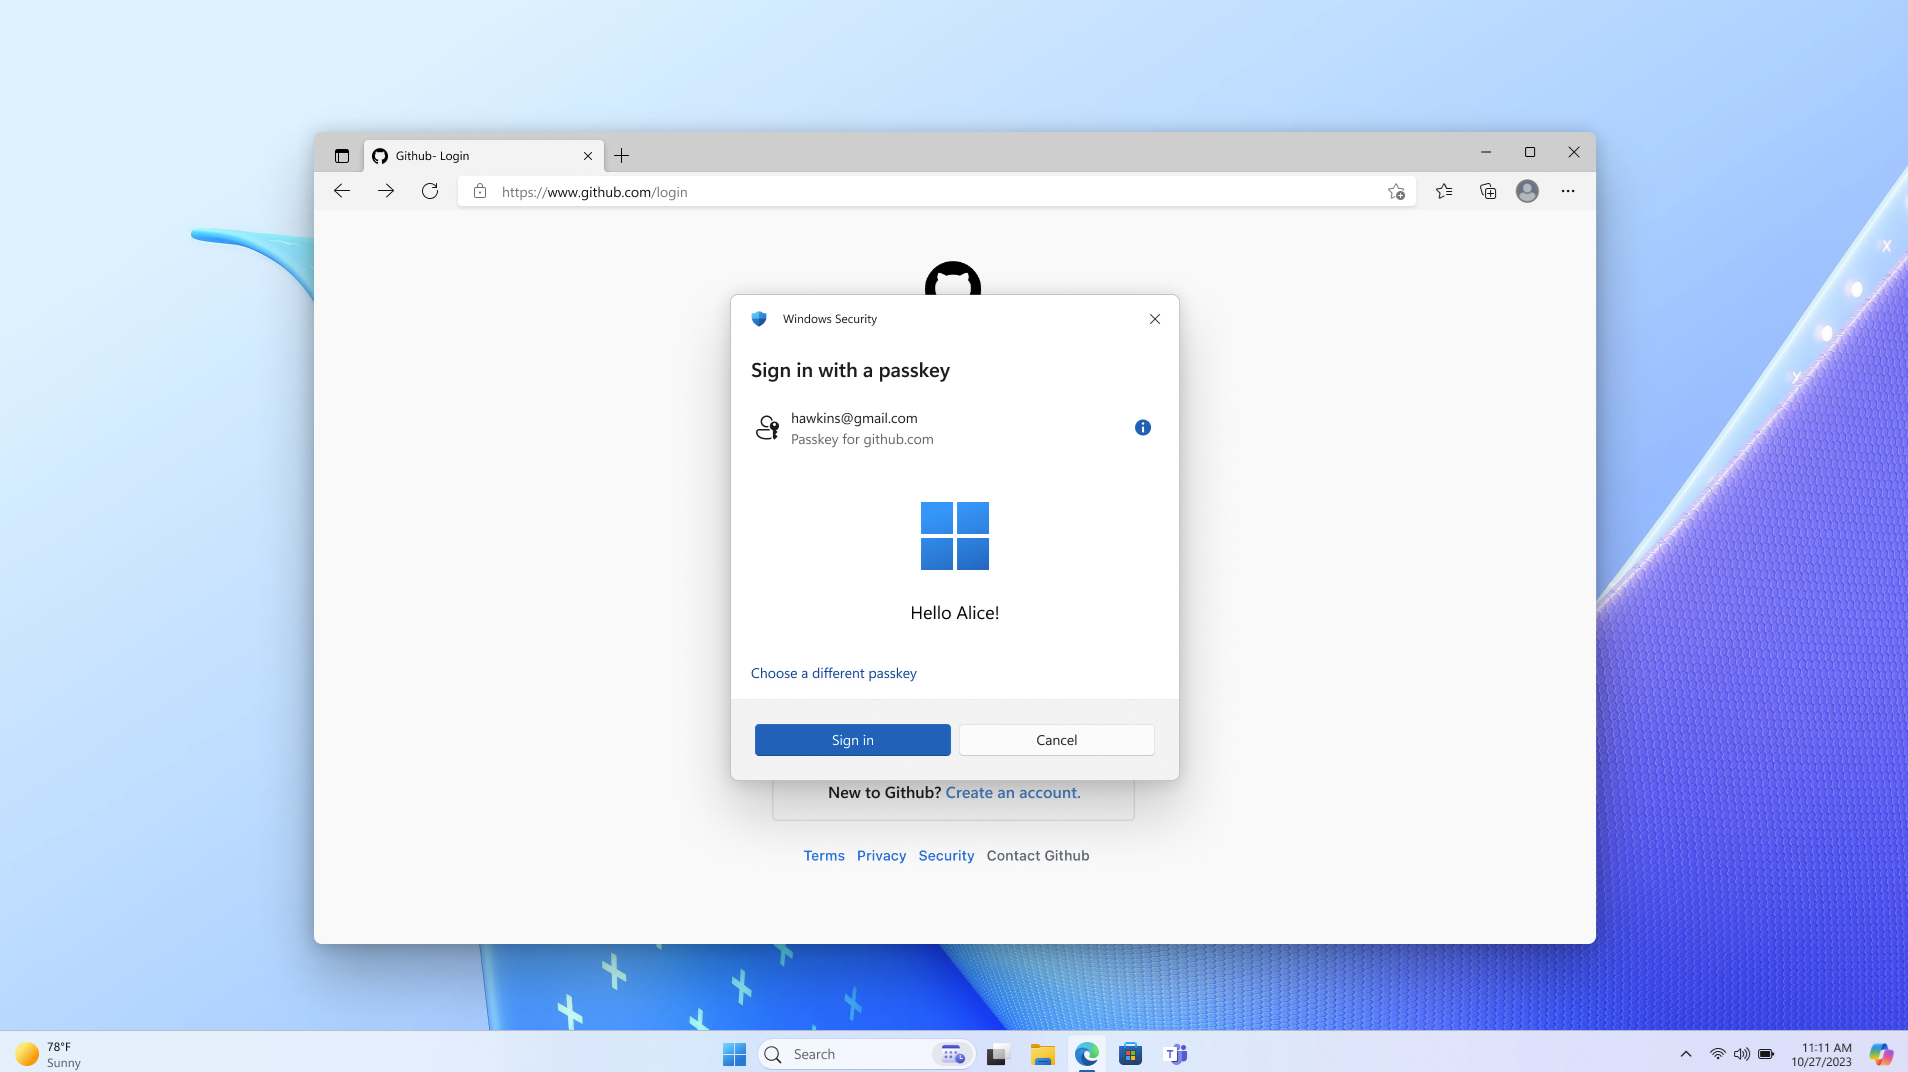Open the info tooltip beside hawkins@gmail.com passkey
1908x1072 pixels.
(x=1143, y=427)
